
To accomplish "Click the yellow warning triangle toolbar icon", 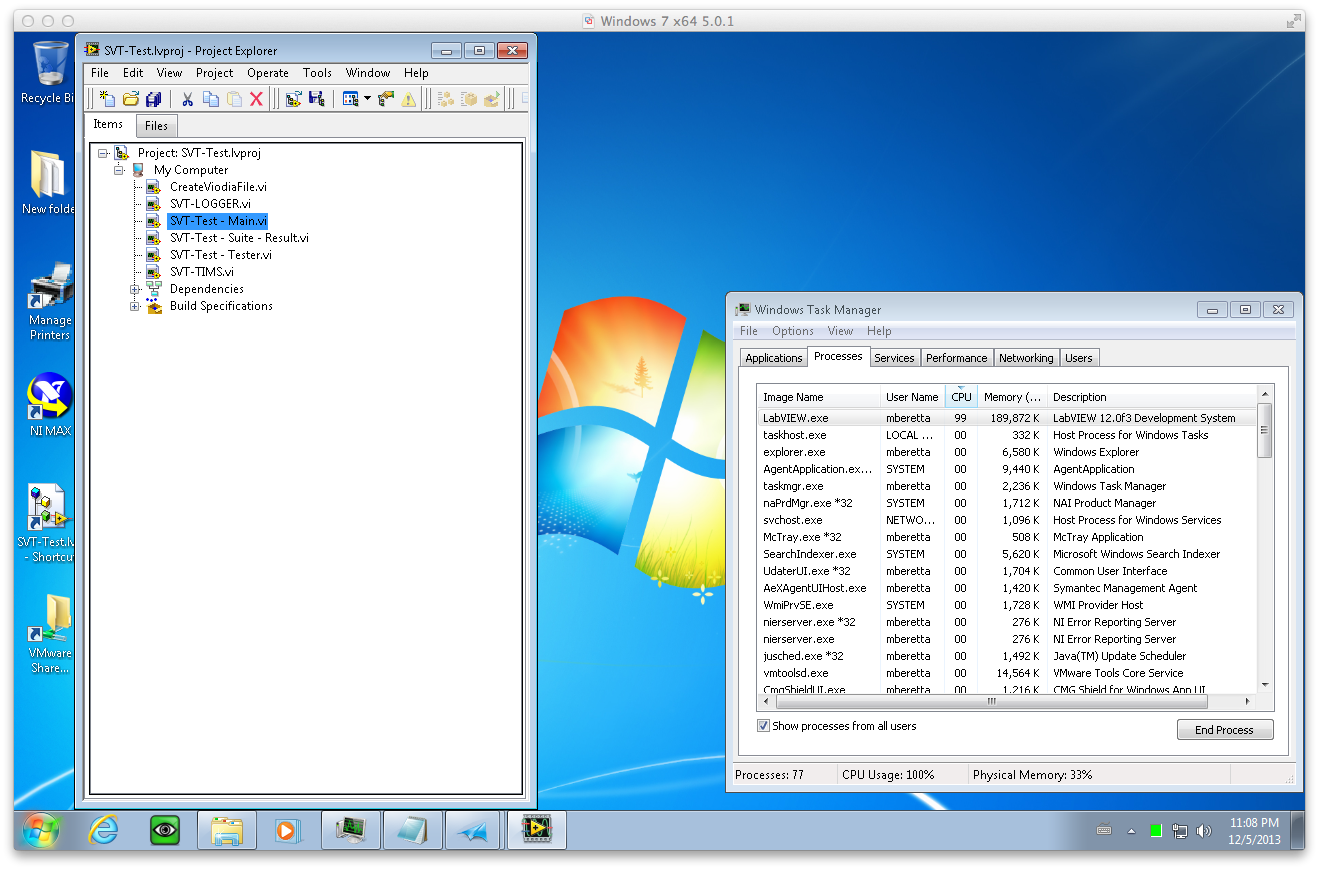I will (408, 98).
